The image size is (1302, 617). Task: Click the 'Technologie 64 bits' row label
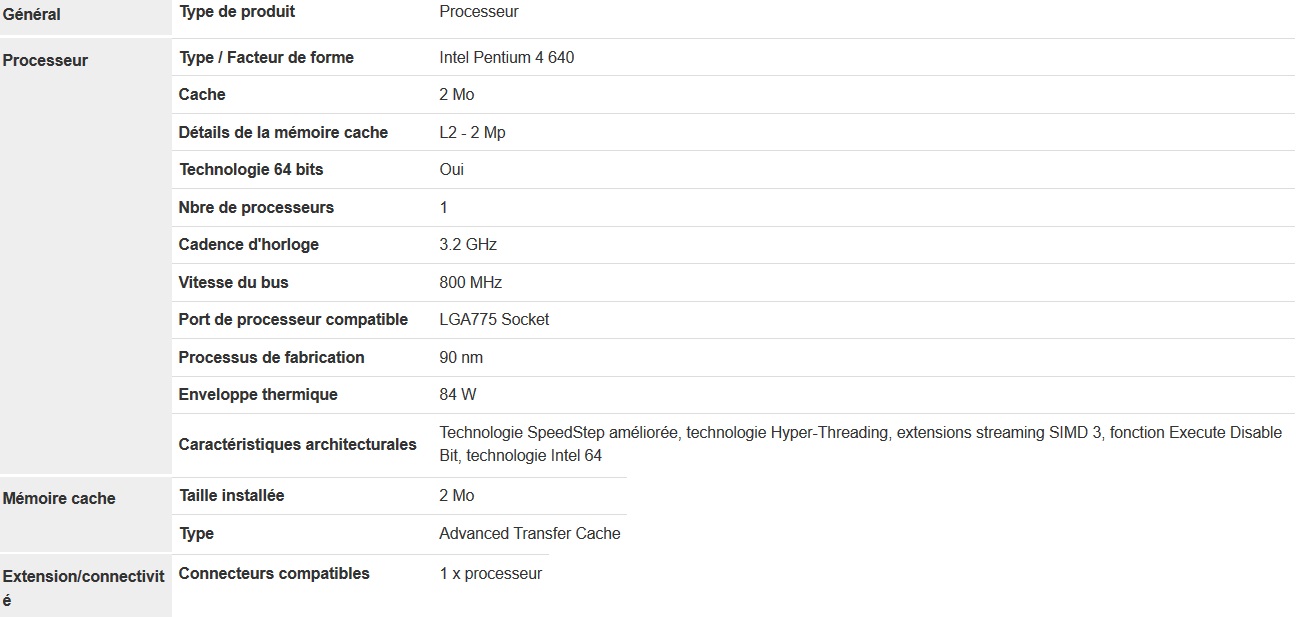251,169
